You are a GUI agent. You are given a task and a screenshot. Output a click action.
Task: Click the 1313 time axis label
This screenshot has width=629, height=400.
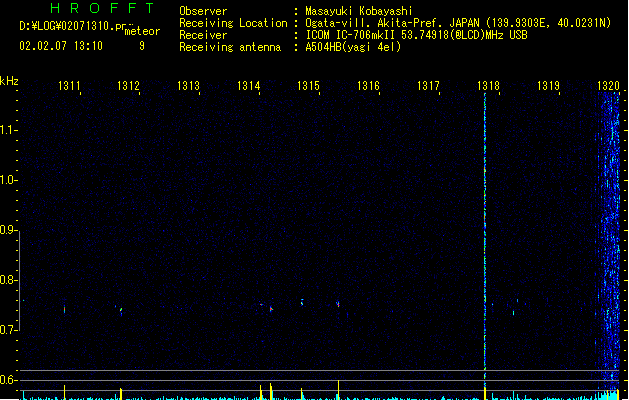click(x=189, y=85)
